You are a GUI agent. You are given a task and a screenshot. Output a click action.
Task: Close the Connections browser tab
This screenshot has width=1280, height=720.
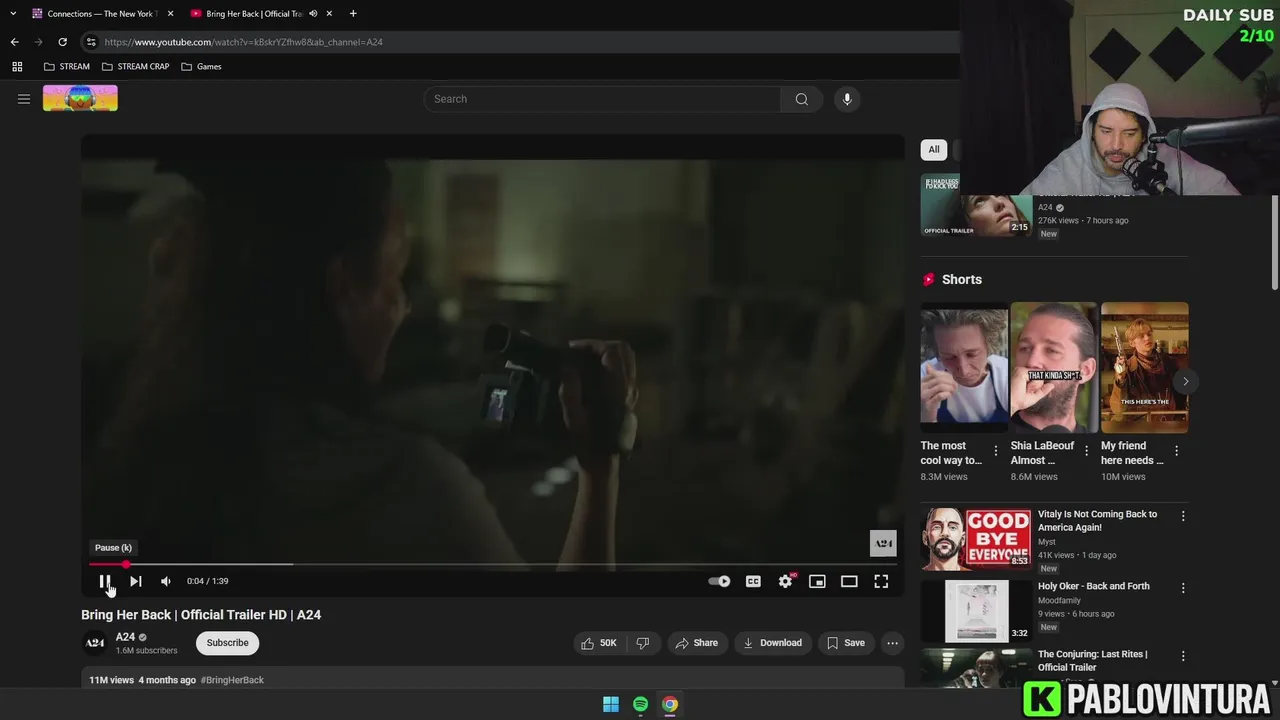[170, 14]
